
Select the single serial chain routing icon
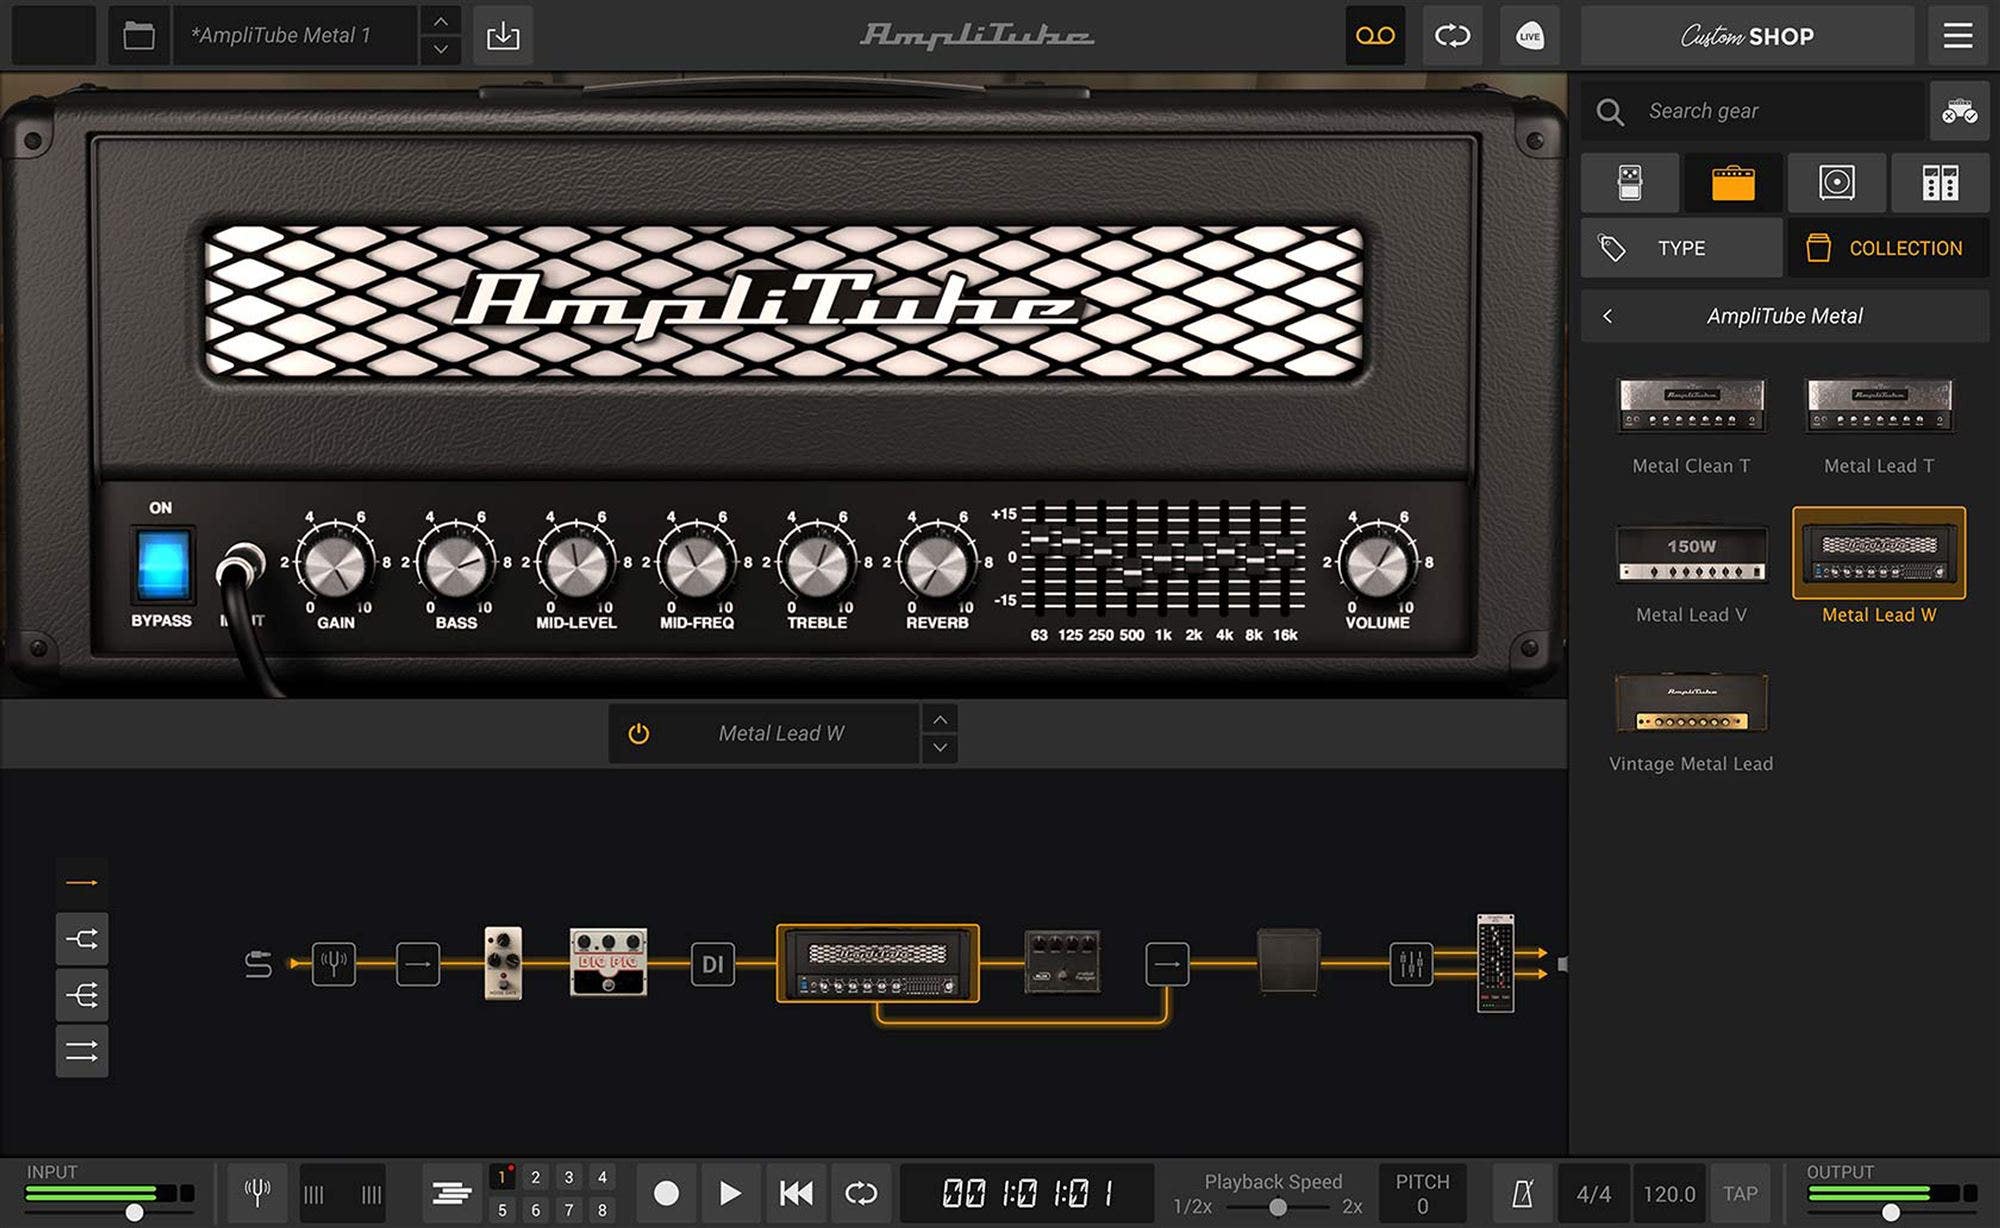point(82,883)
